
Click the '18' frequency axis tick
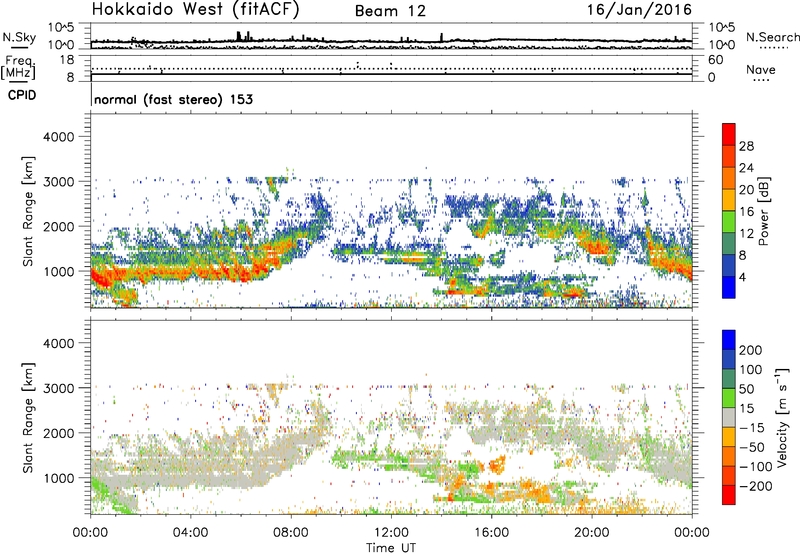point(67,60)
